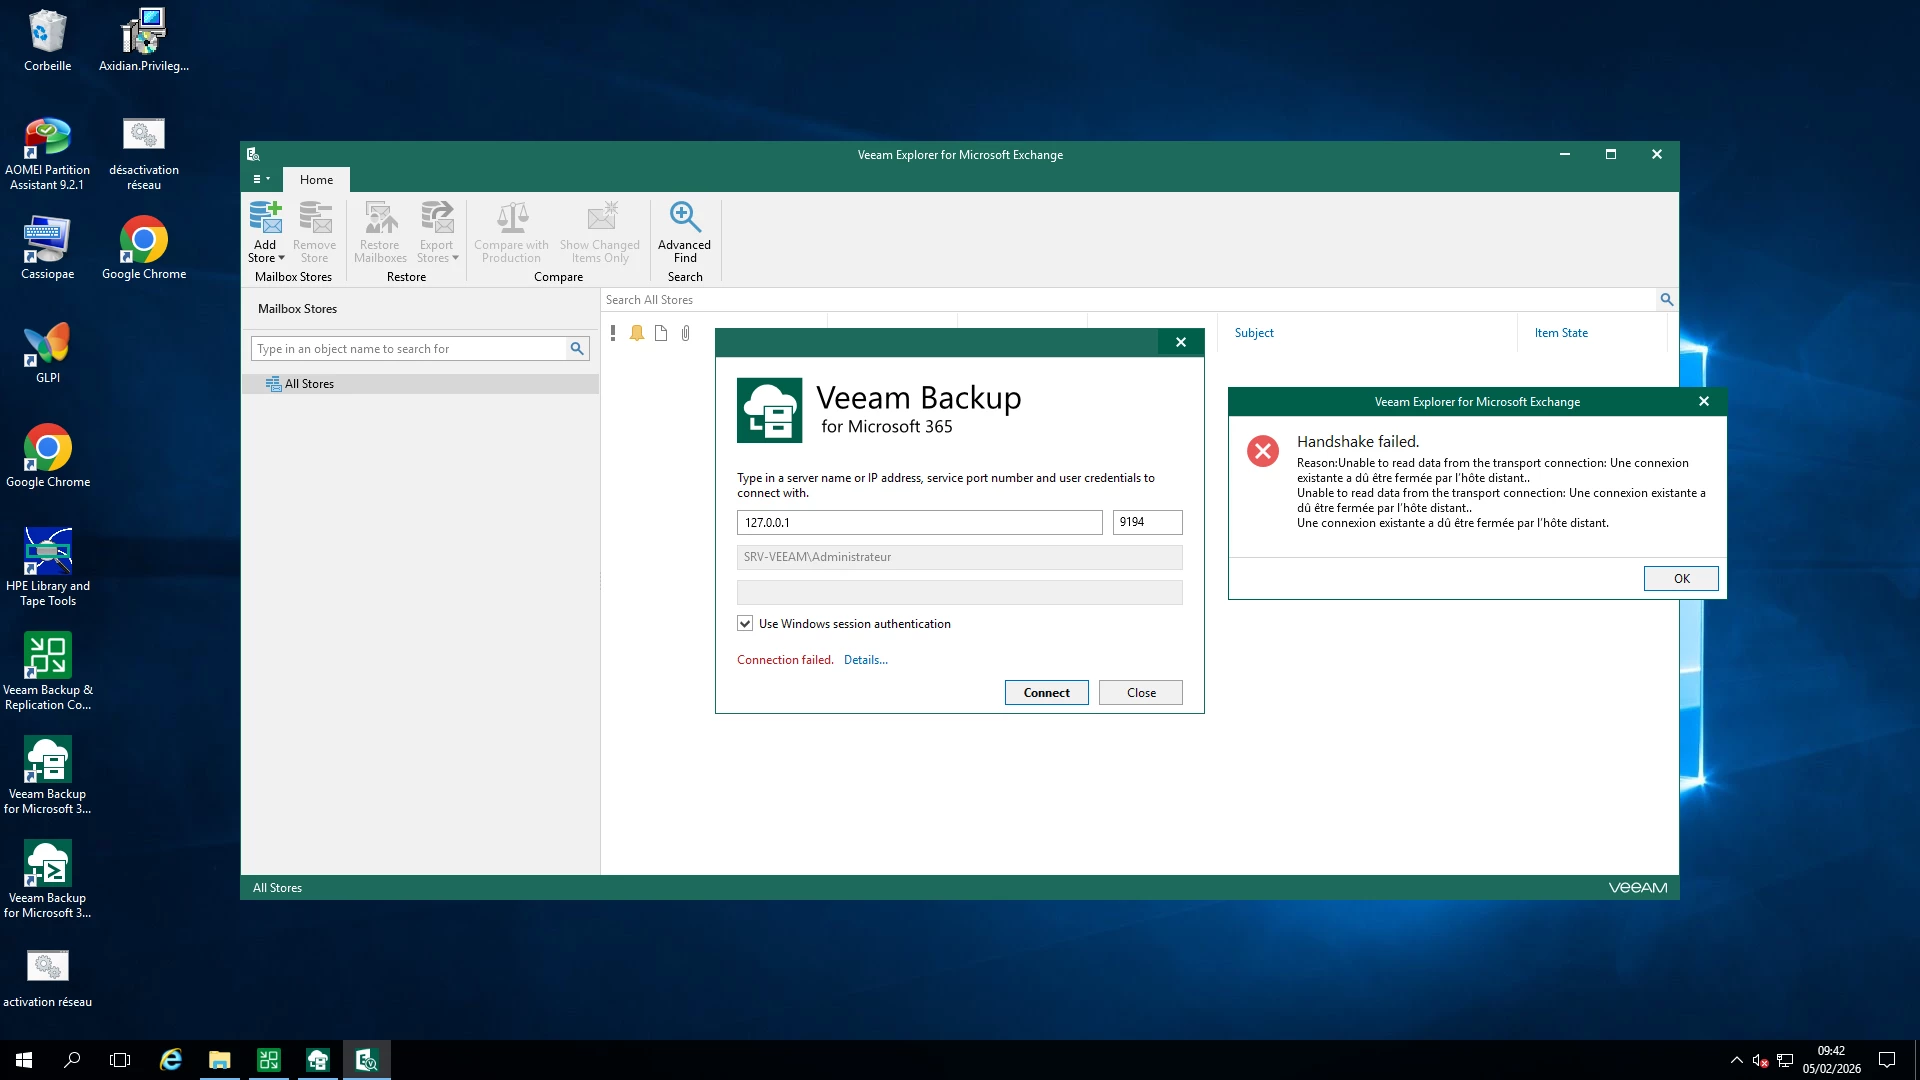Select All Stores tree node
Screen dimensions: 1920x1080
point(309,384)
